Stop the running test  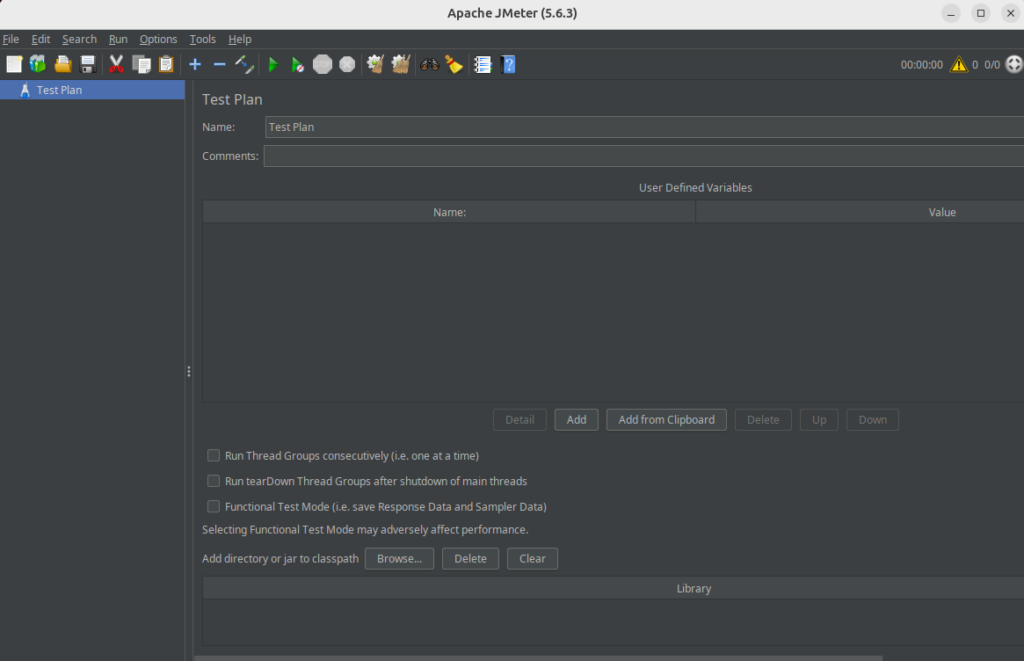322,64
